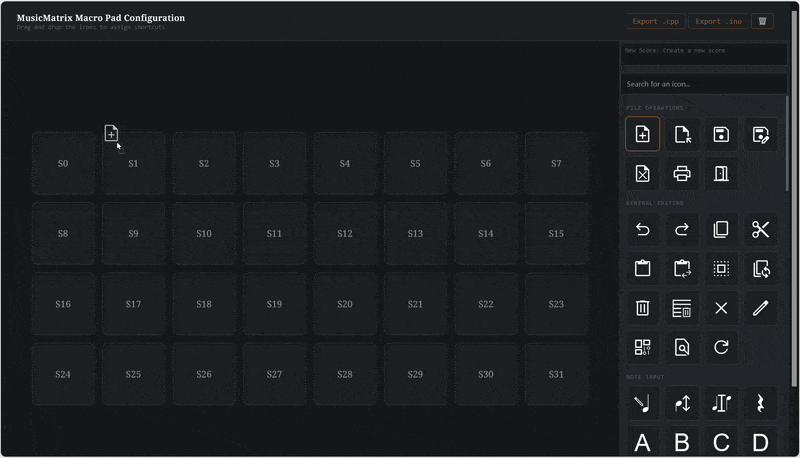
Task: Pick the Redo arrow icon
Action: (x=682, y=230)
